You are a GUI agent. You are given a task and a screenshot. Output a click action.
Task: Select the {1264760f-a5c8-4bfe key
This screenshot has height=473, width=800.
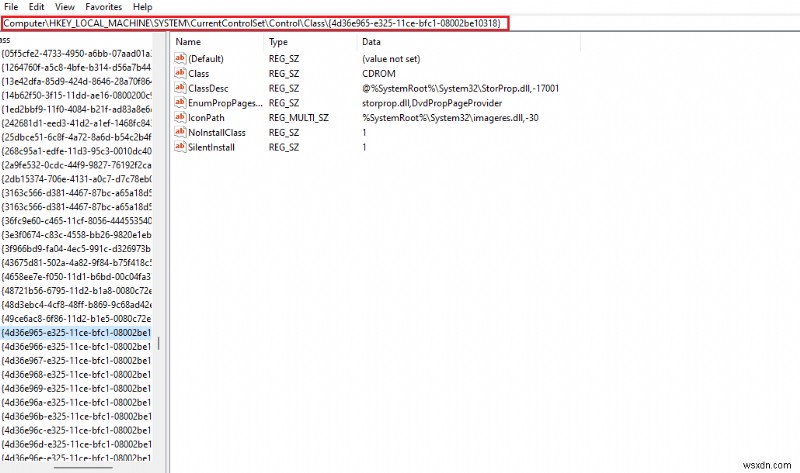coord(76,67)
